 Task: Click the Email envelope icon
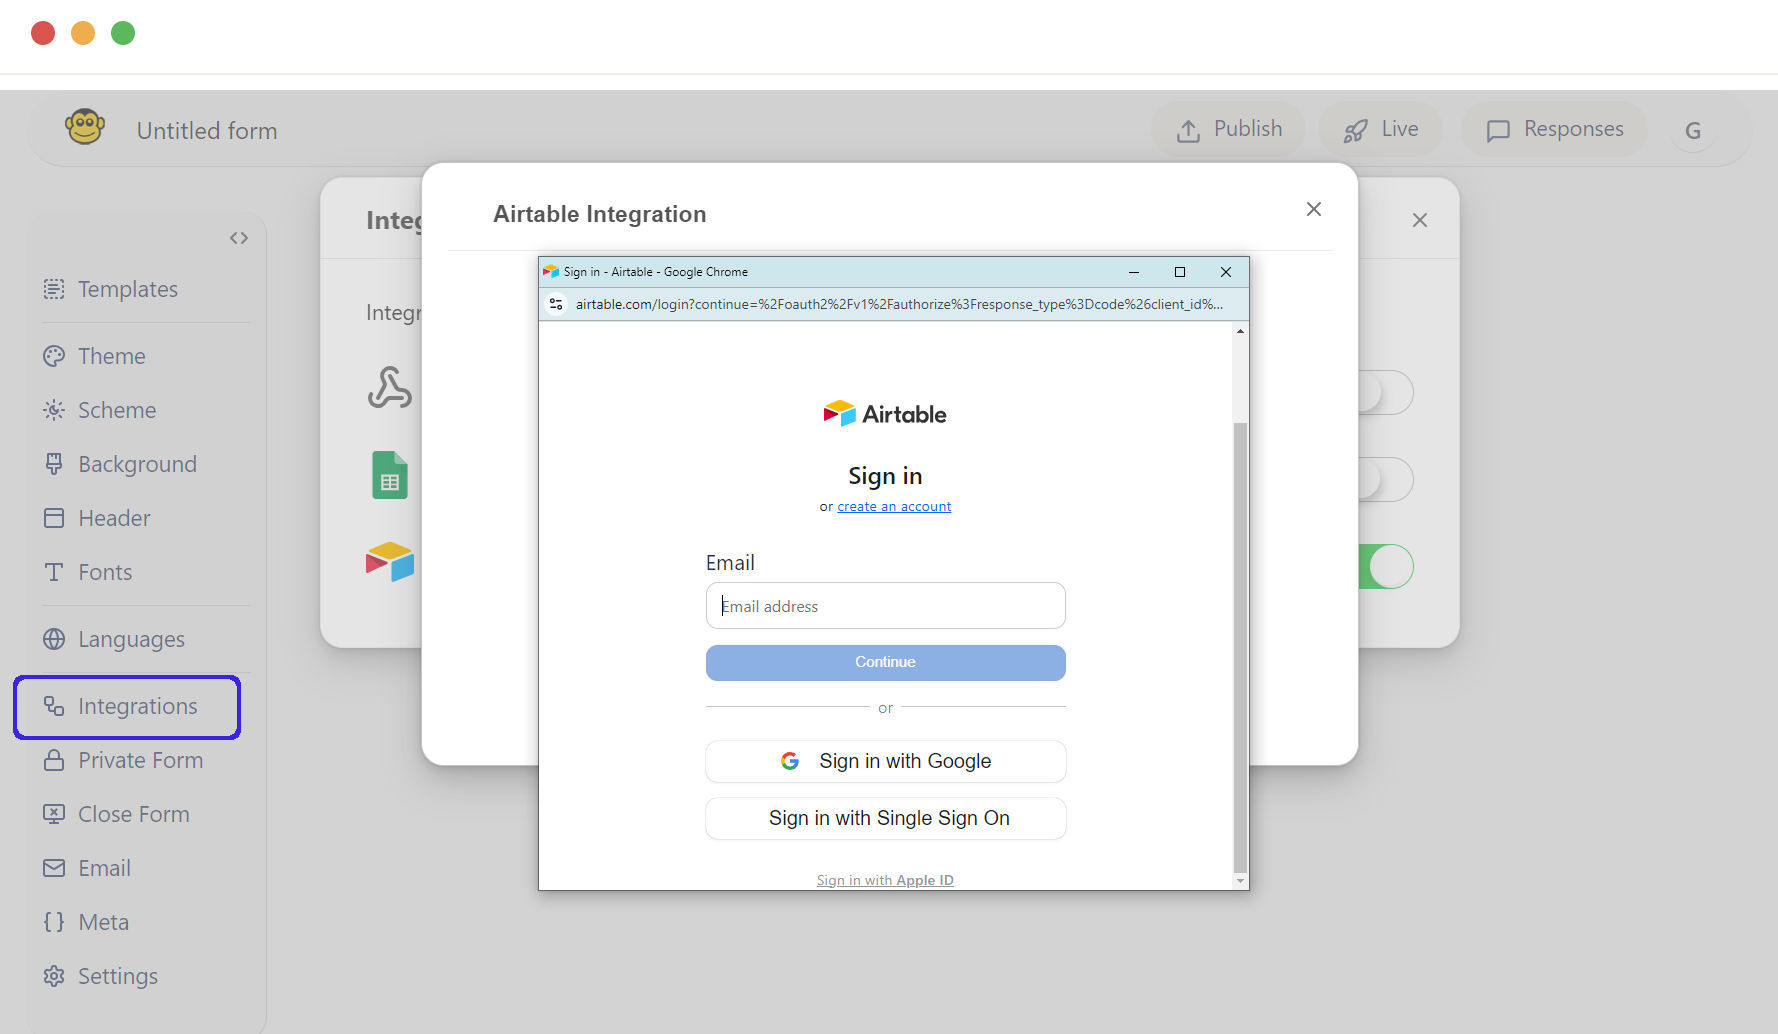pos(54,868)
